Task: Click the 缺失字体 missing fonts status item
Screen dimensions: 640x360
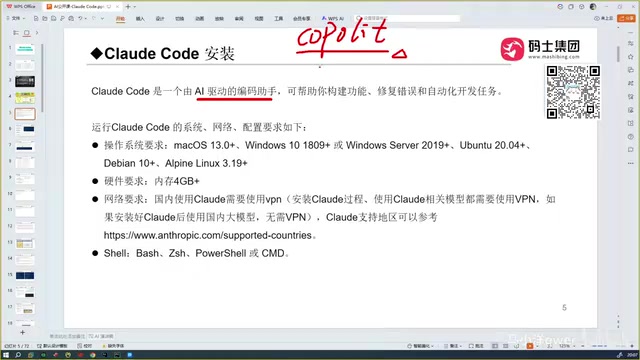Action: click(113, 346)
